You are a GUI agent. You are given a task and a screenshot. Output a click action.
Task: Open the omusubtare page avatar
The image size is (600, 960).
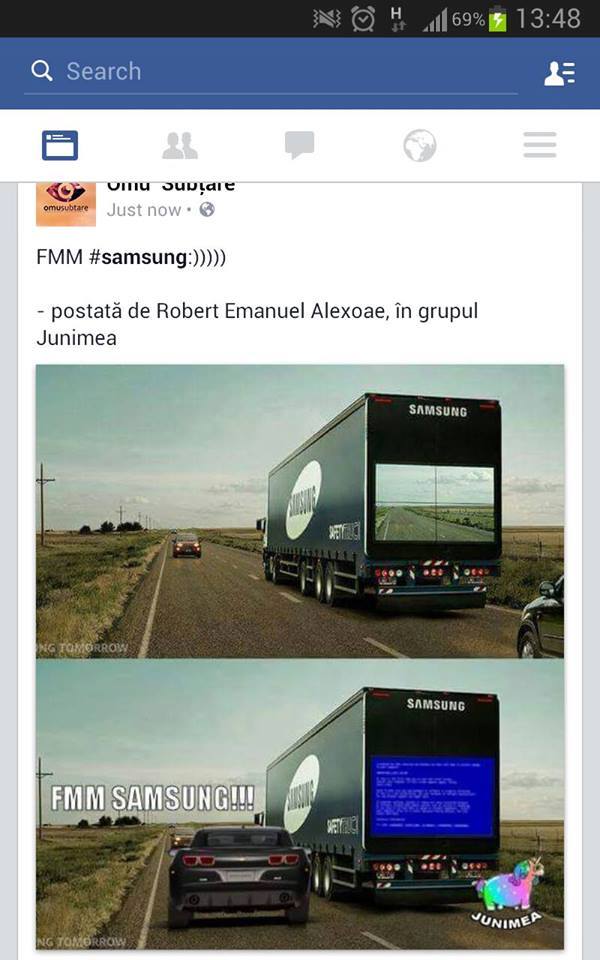click(x=66, y=204)
